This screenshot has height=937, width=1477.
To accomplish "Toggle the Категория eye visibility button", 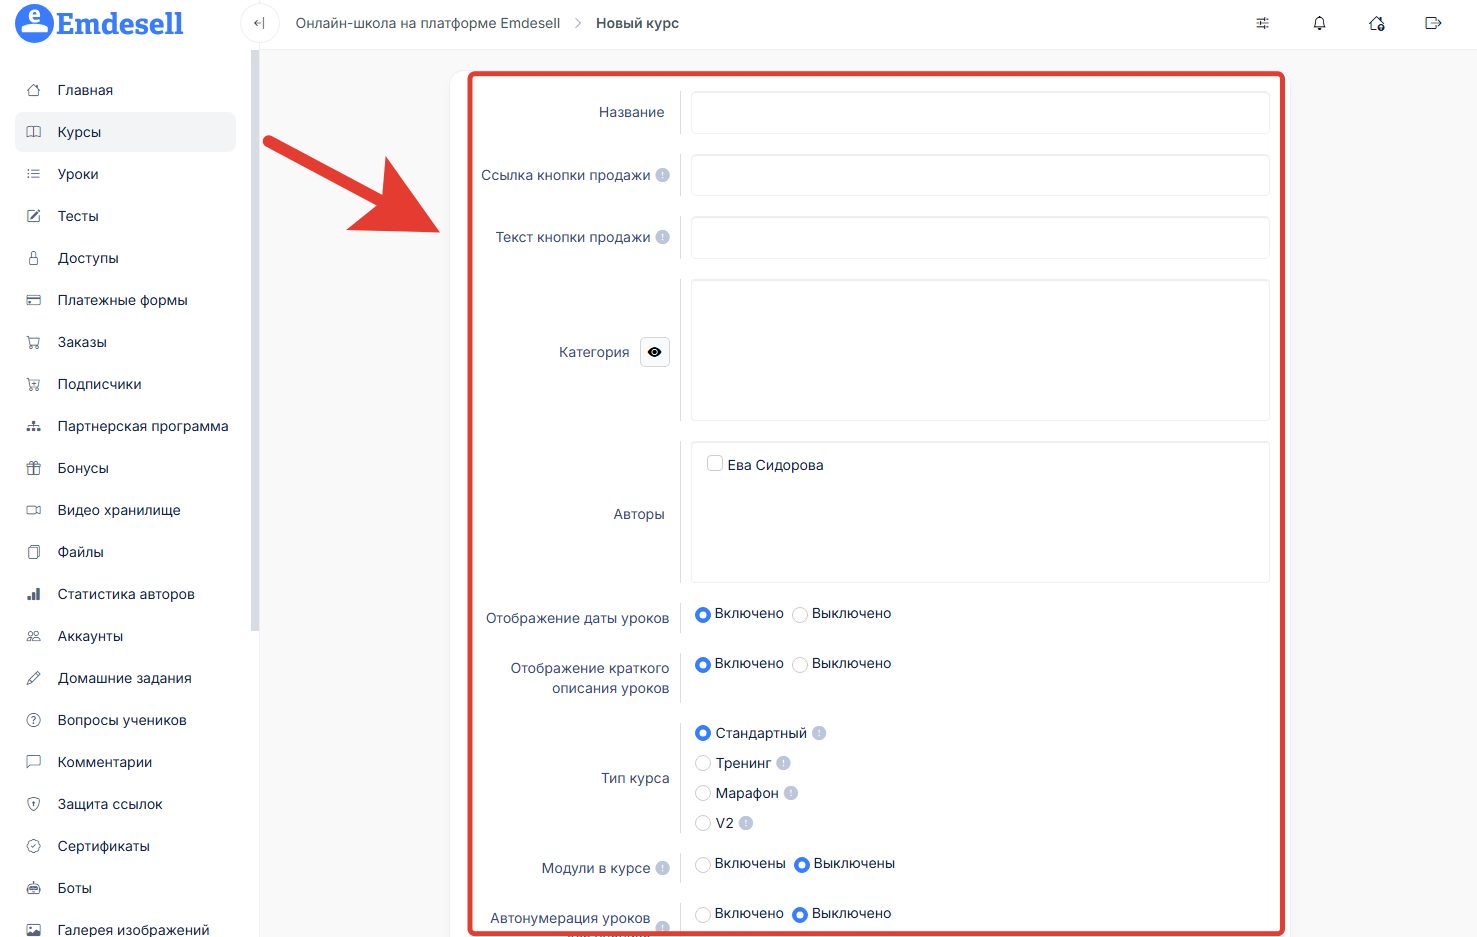I will click(x=655, y=352).
